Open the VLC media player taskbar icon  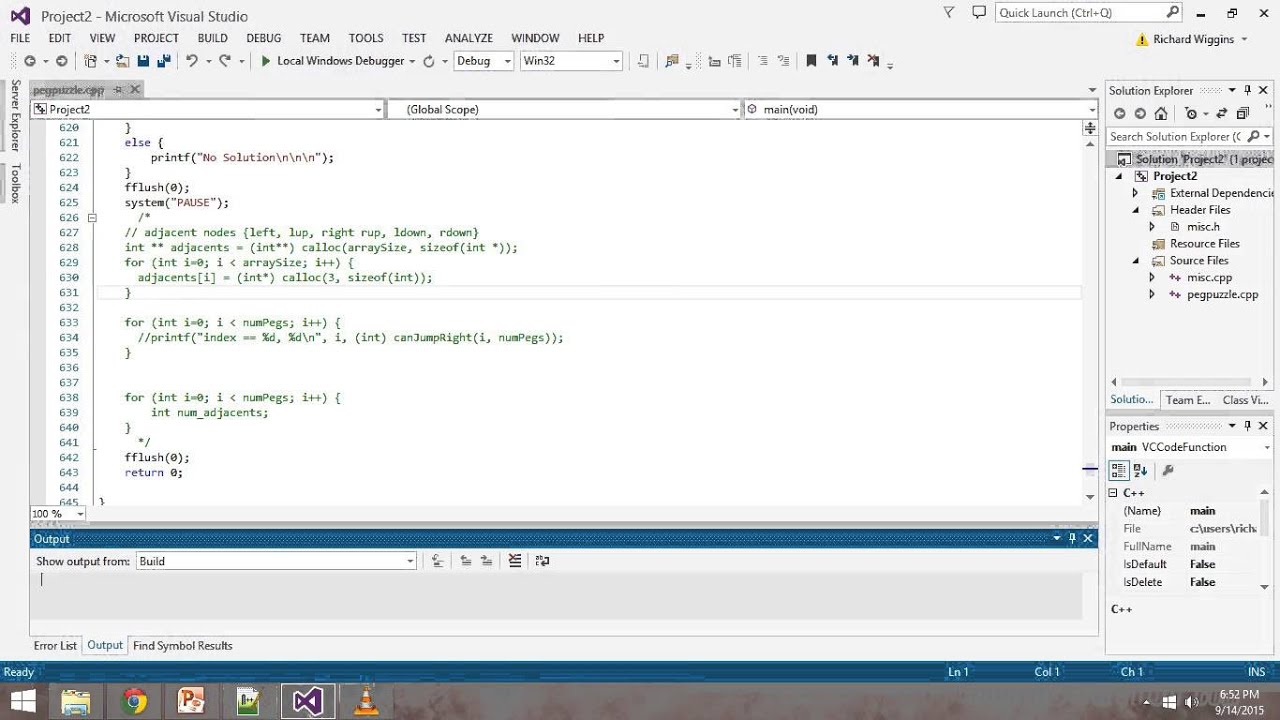365,701
